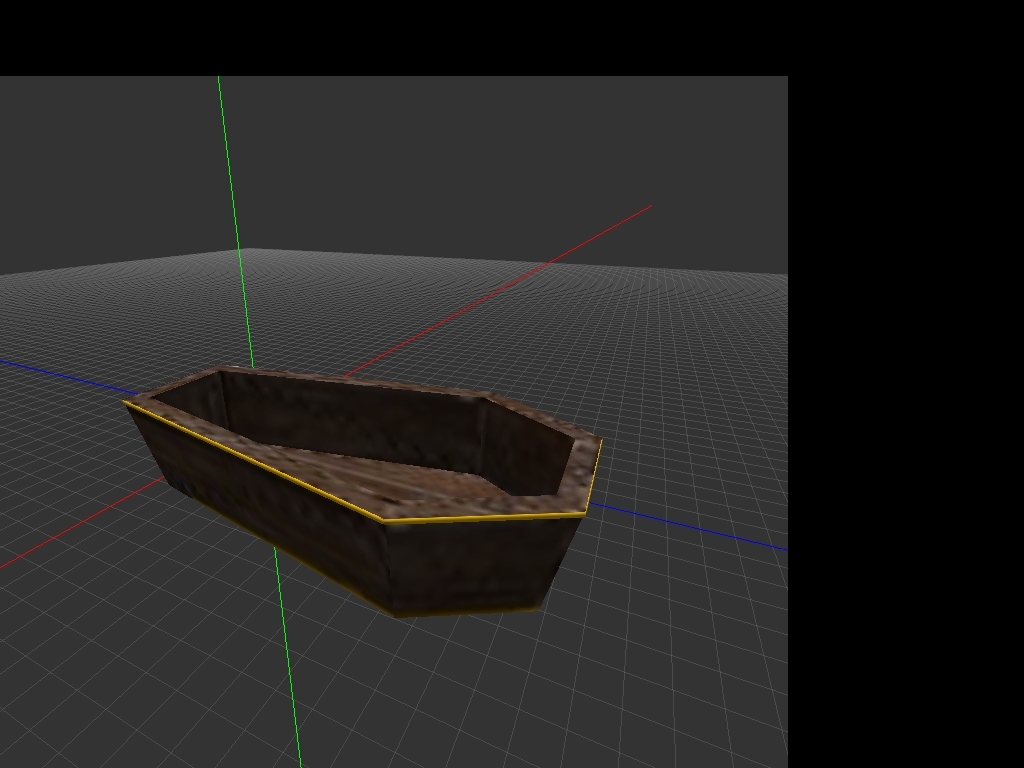Click the grid floor in the lower-left viewport
Image resolution: width=1024 pixels, height=768 pixels.
pos(120,650)
